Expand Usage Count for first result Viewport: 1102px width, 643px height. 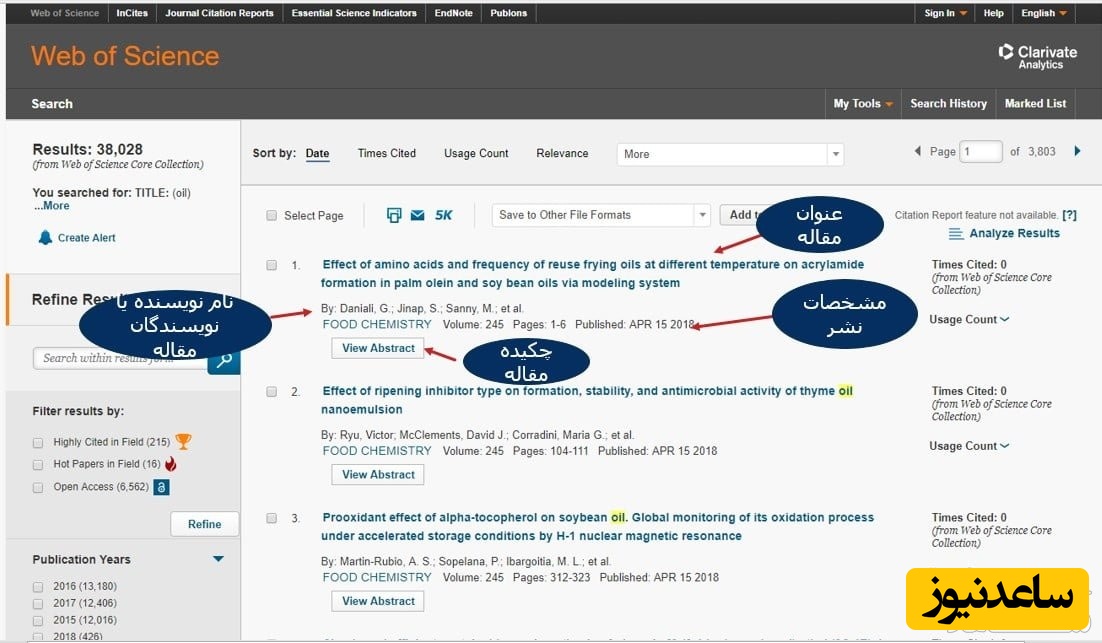coord(968,320)
